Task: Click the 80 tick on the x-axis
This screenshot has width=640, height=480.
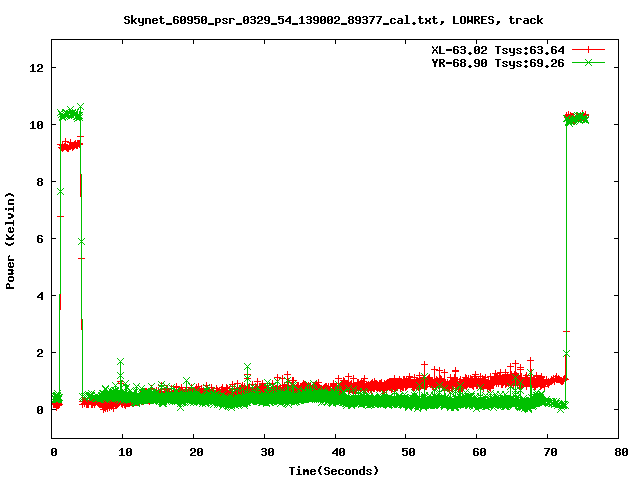Action: coord(620,452)
